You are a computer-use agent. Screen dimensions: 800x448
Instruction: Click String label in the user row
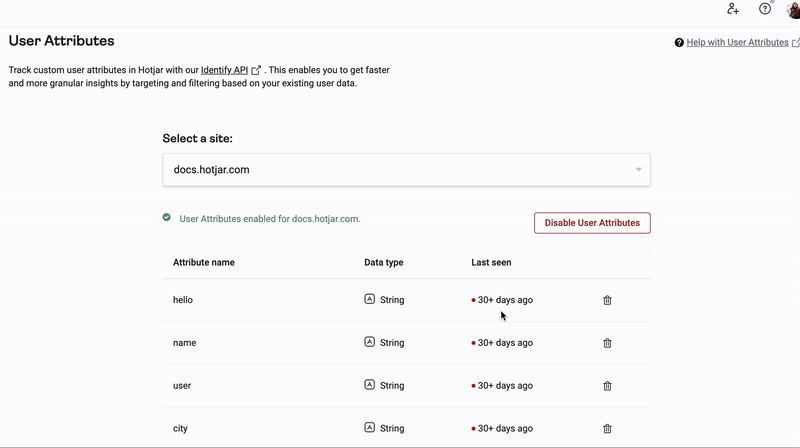coord(392,386)
